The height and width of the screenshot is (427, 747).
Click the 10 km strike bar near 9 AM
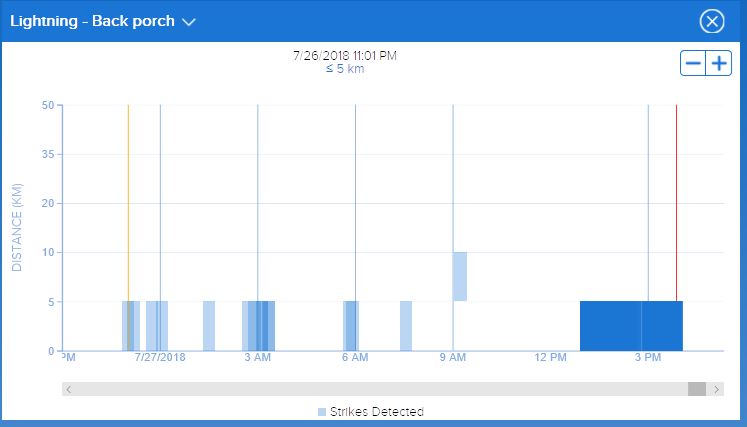[460, 276]
